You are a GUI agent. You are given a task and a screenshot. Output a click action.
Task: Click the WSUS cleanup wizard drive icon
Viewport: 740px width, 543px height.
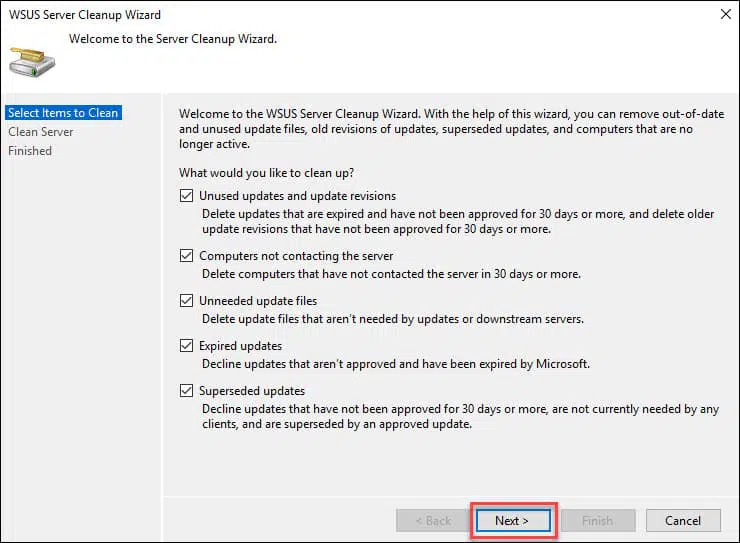(x=32, y=63)
